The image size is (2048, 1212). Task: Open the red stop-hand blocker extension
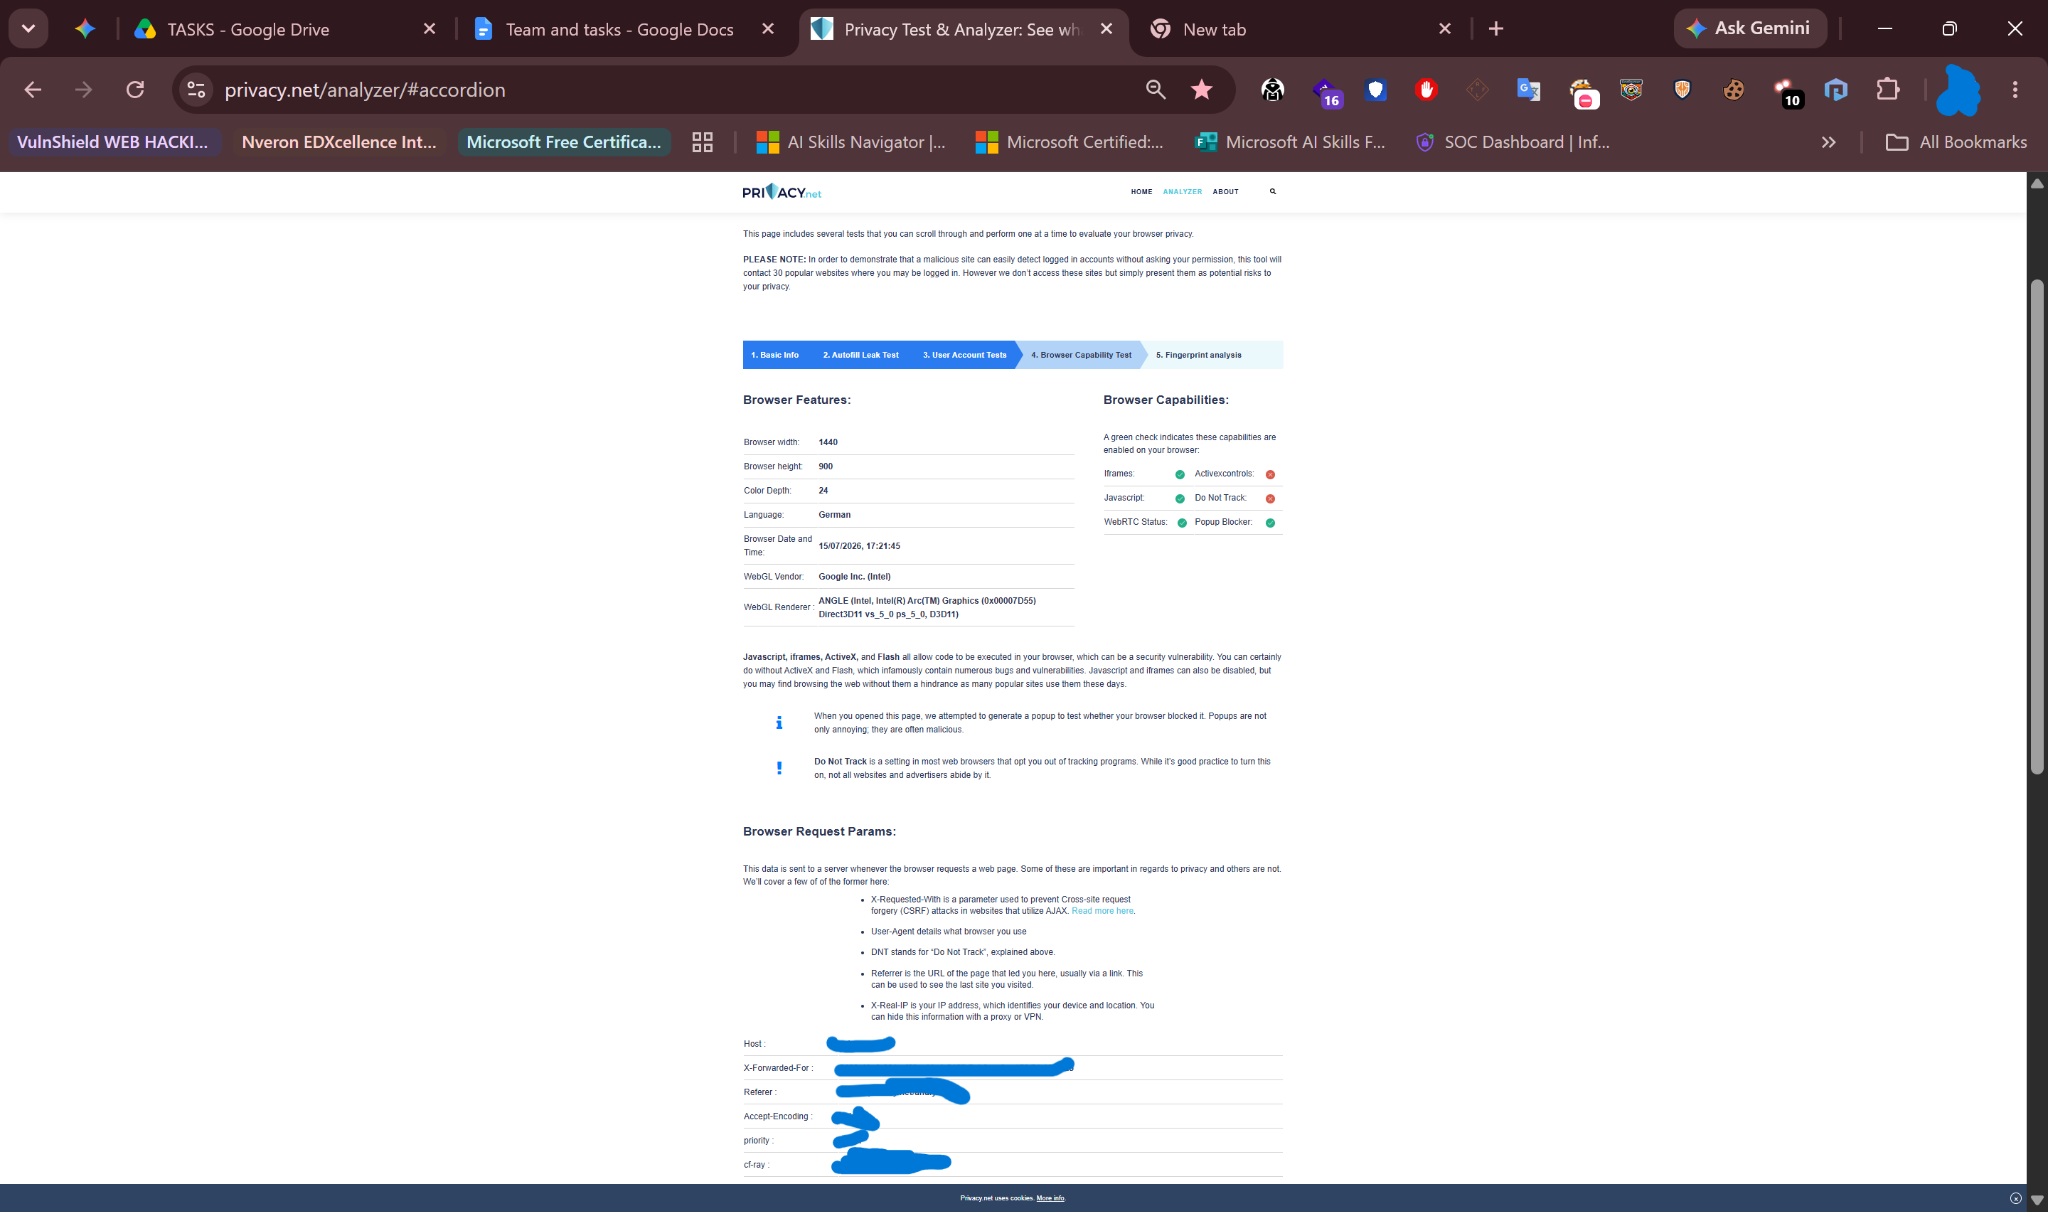[x=1427, y=90]
